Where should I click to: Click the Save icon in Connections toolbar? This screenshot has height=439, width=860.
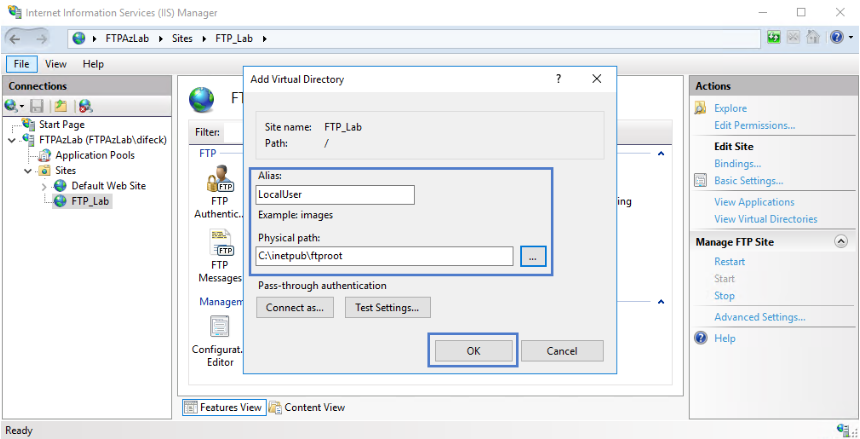click(x=37, y=106)
